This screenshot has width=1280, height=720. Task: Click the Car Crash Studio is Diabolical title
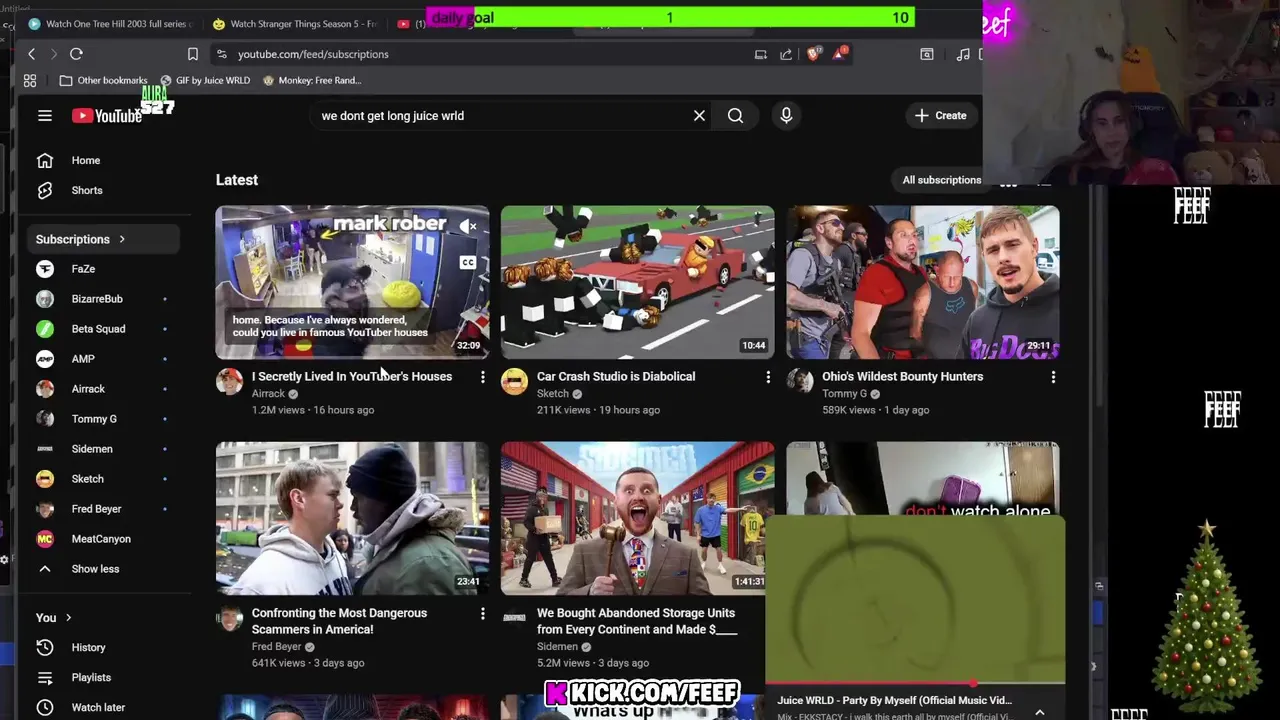tap(616, 376)
